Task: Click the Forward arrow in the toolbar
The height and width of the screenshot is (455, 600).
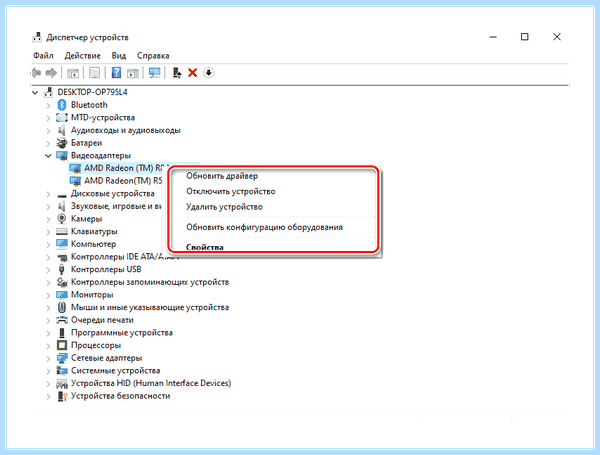Action: click(x=51, y=73)
